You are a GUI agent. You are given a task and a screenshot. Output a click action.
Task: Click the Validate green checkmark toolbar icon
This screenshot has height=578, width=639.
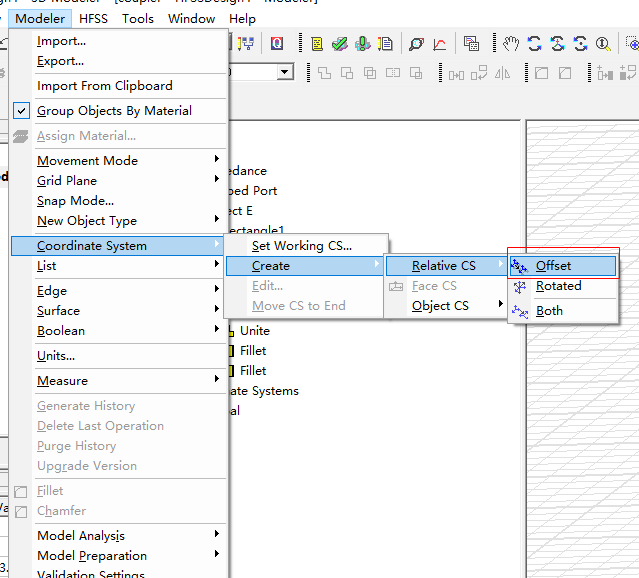click(339, 44)
